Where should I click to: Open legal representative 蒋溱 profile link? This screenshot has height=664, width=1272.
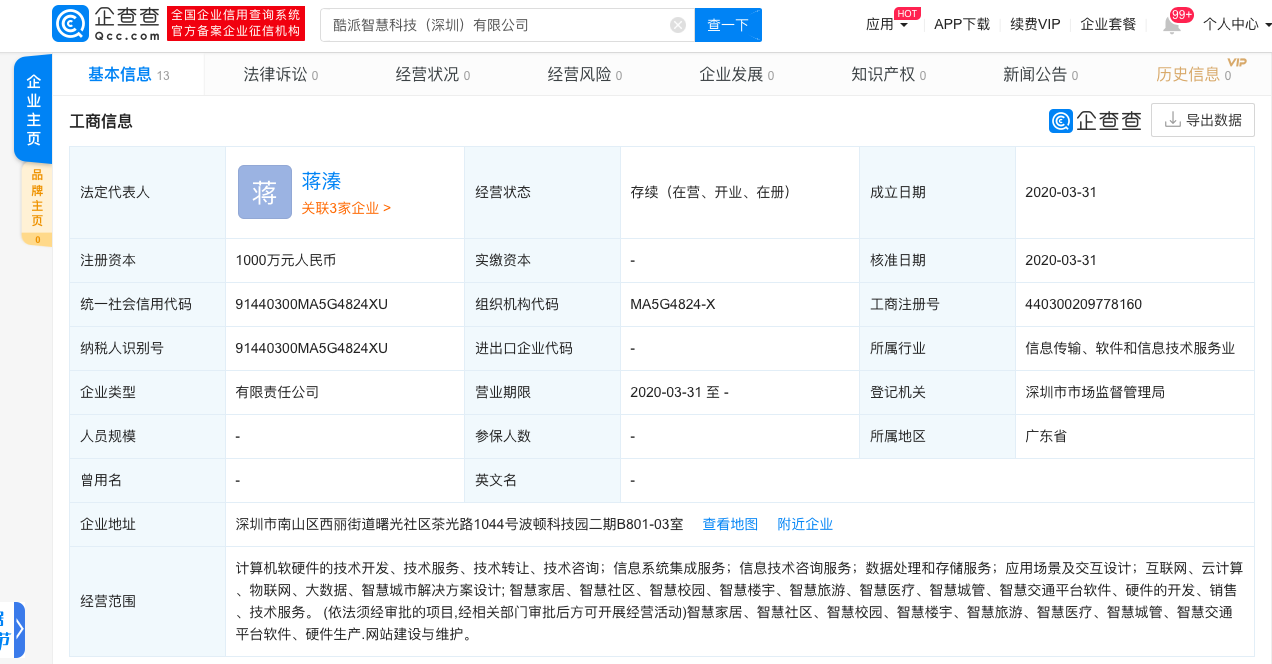pos(321,181)
